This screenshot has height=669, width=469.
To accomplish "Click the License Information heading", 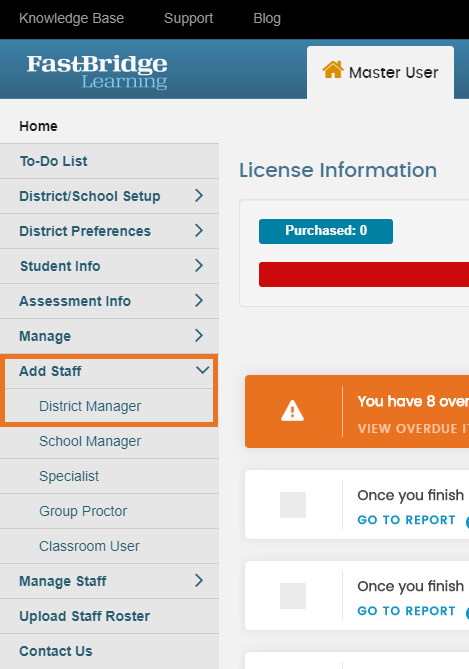I will coord(338,170).
